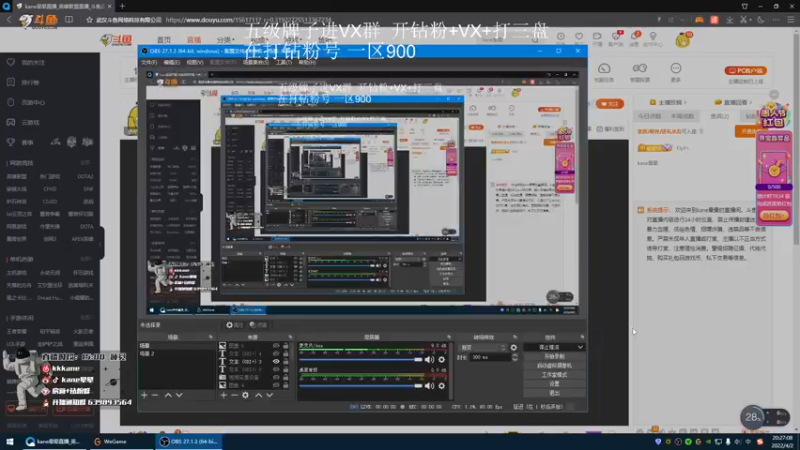Screen dimensions: 800x450
Task: Move the selected source down
Action: pos(269,395)
